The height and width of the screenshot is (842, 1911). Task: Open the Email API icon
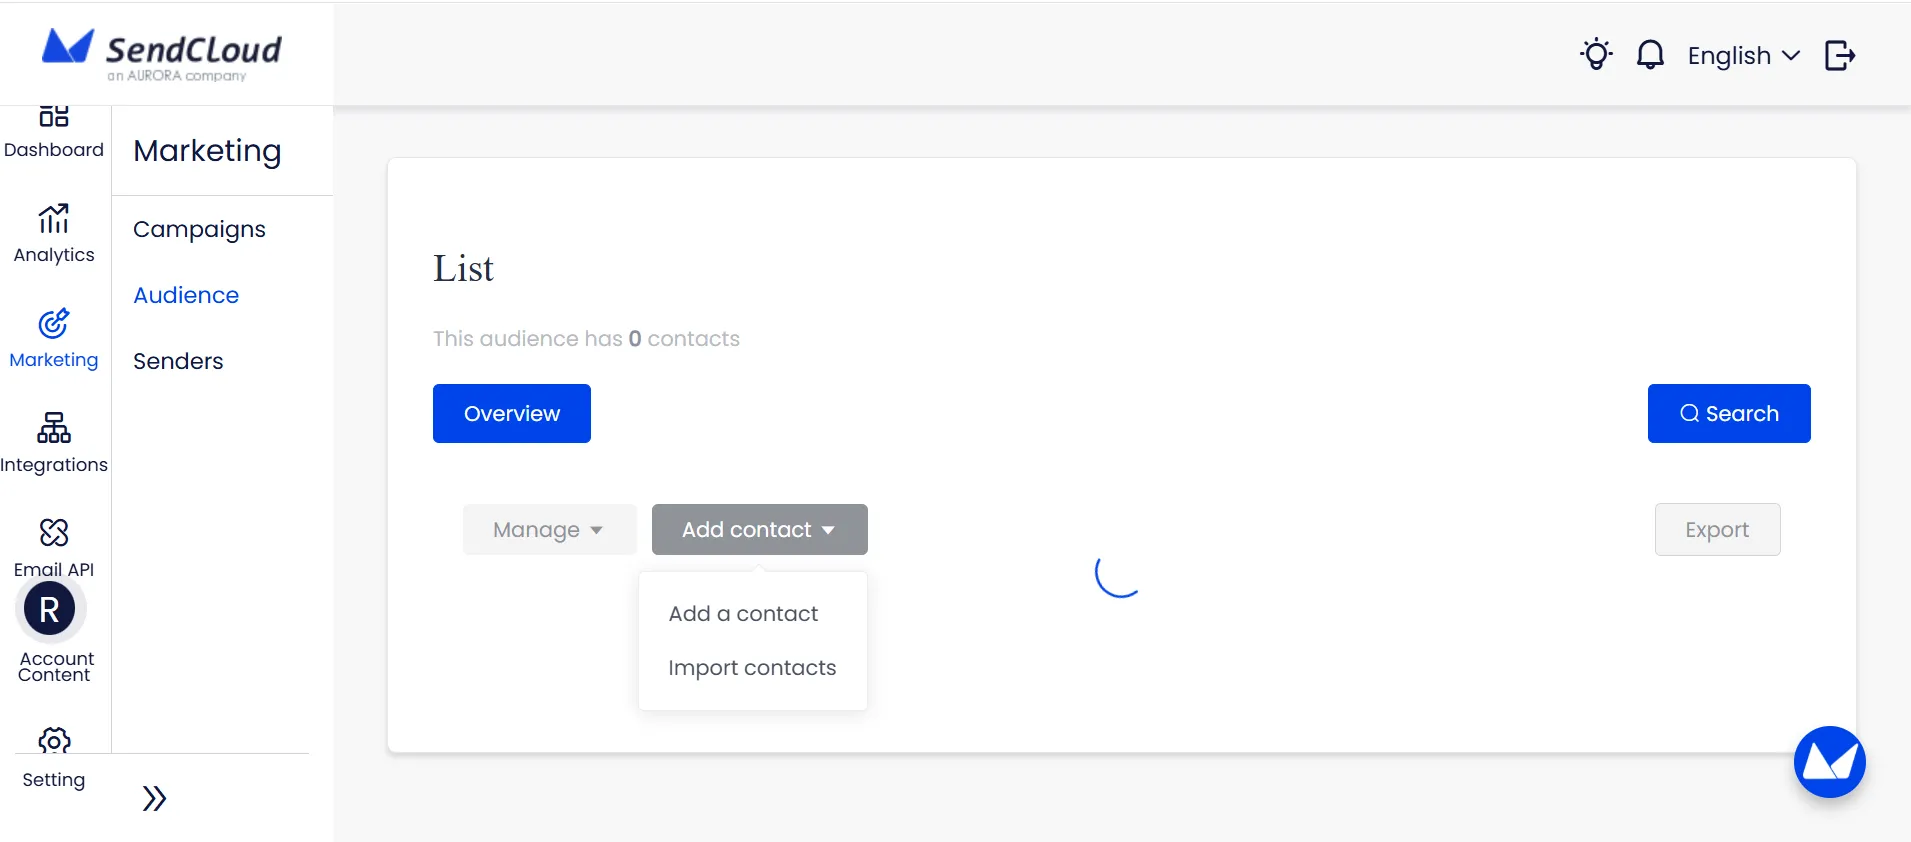point(54,533)
